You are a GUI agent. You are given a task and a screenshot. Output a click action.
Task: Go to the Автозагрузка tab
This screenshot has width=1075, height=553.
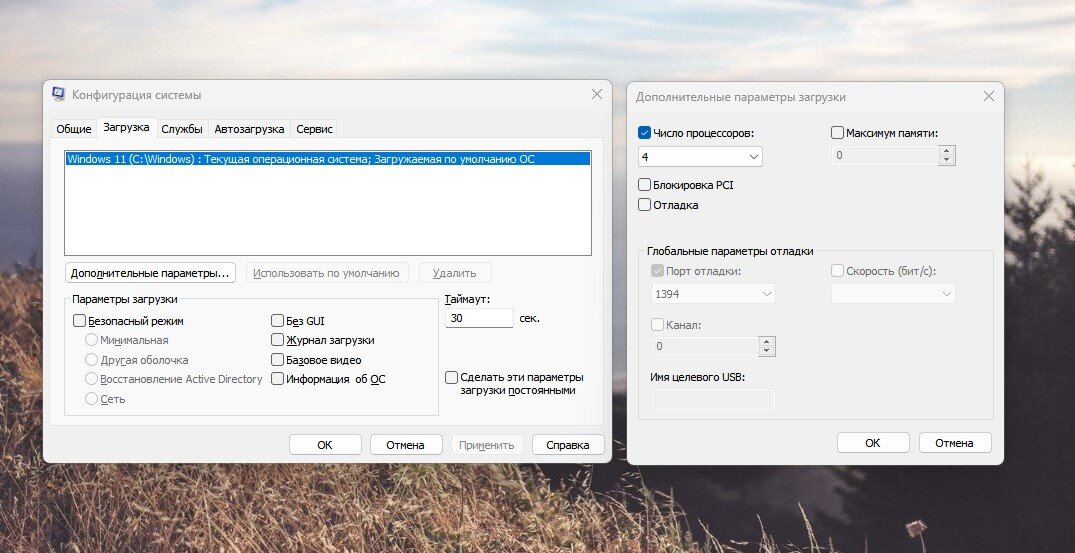coord(250,129)
